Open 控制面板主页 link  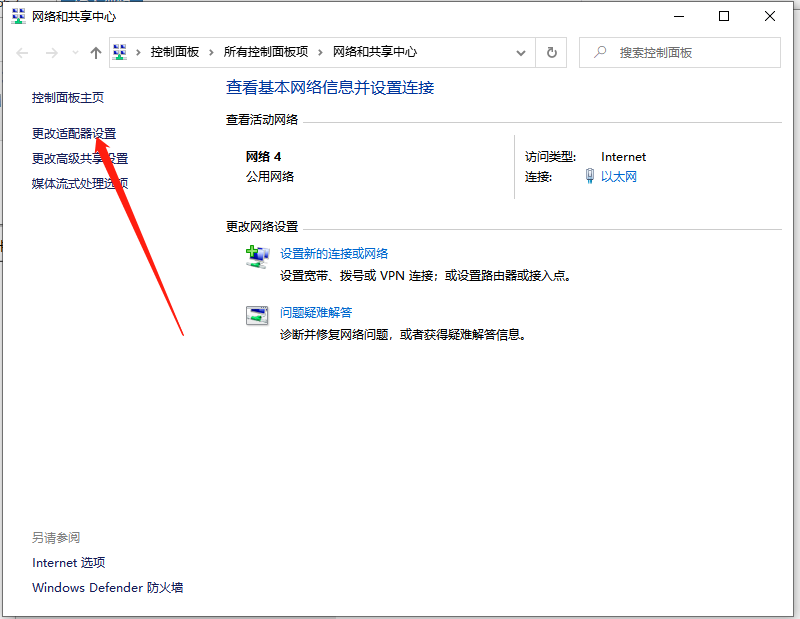(68, 97)
